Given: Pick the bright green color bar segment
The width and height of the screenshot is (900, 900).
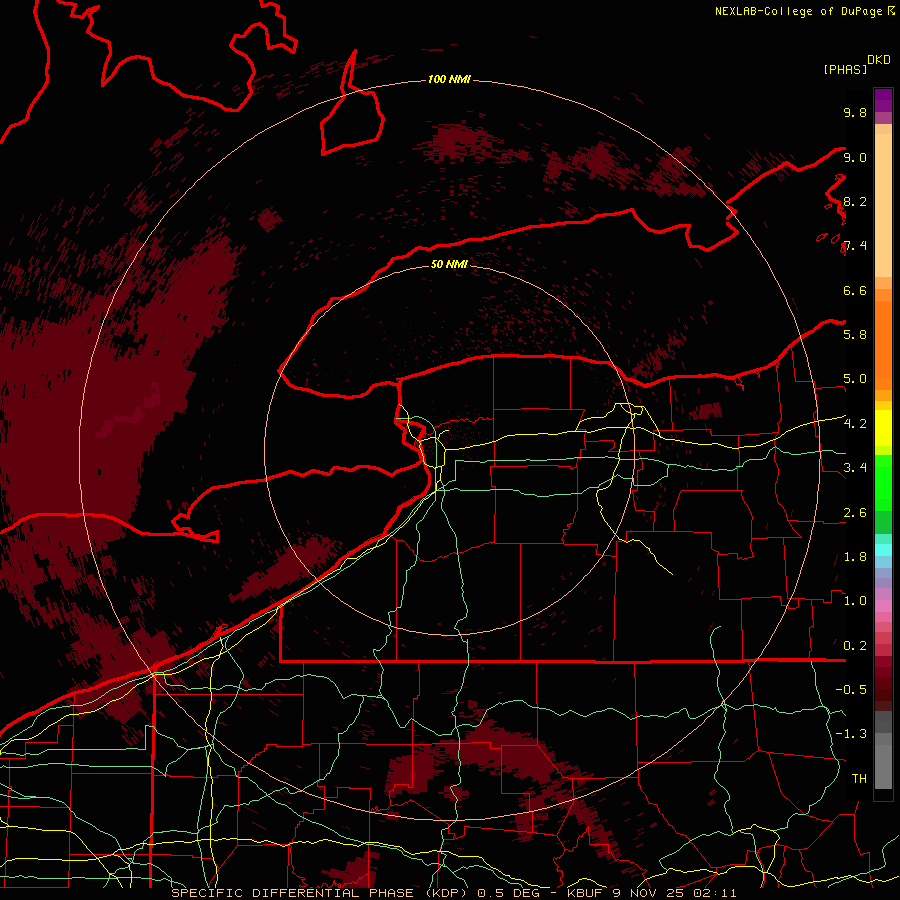Looking at the screenshot, I should pyautogui.click(x=883, y=483).
